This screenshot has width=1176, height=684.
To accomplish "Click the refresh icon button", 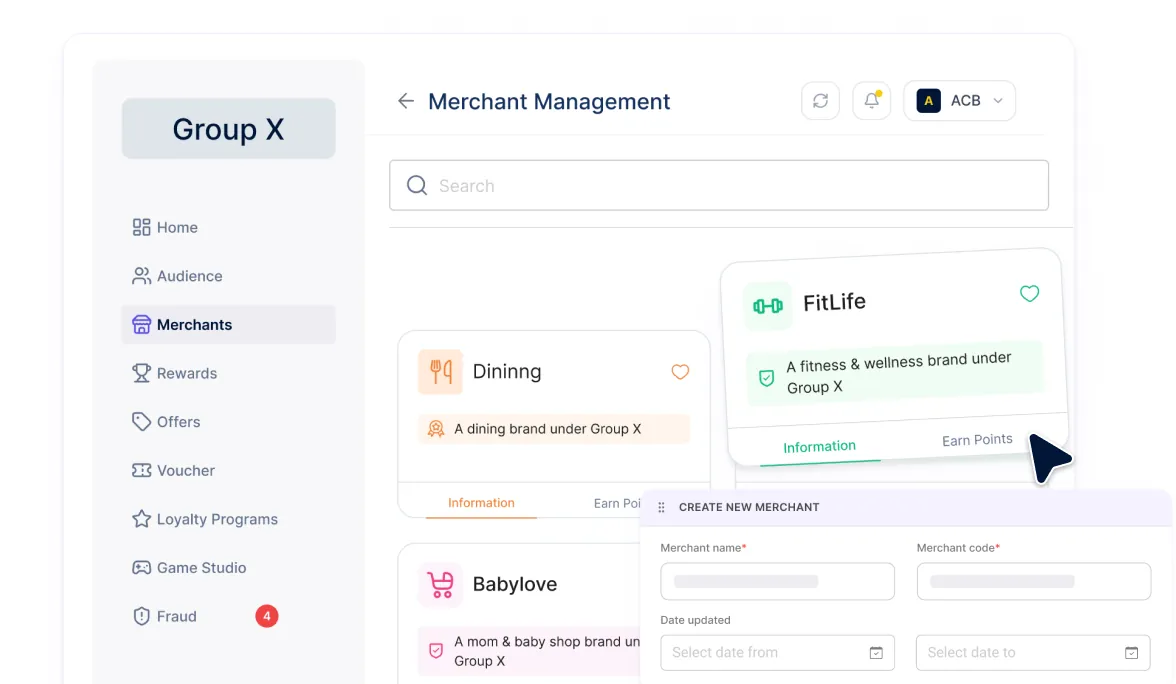I will tap(820, 100).
